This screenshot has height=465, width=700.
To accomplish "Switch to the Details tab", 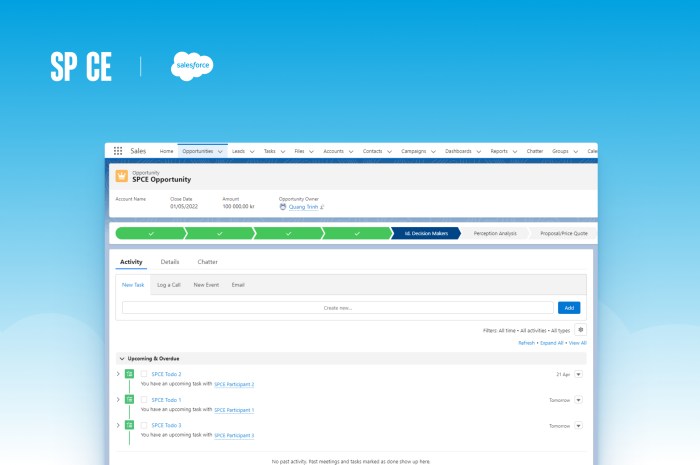I will pyautogui.click(x=170, y=262).
